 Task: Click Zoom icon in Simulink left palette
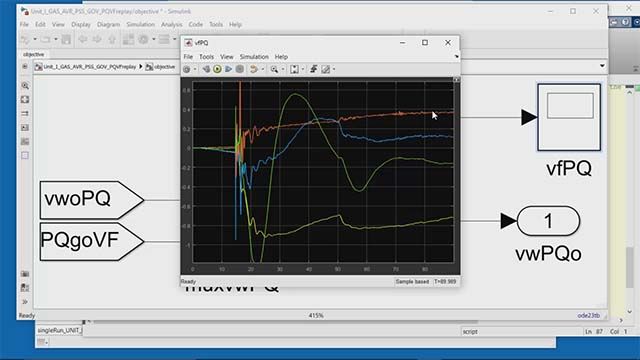point(25,86)
